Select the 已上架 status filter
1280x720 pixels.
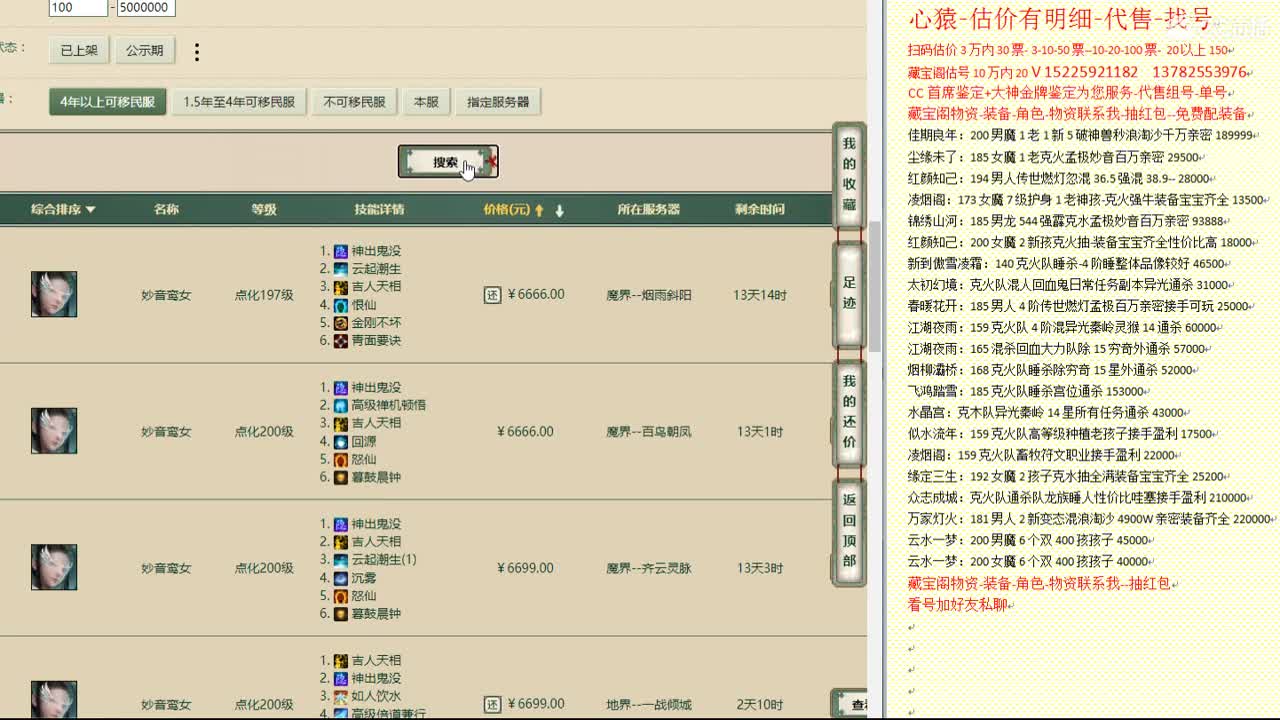click(x=79, y=50)
